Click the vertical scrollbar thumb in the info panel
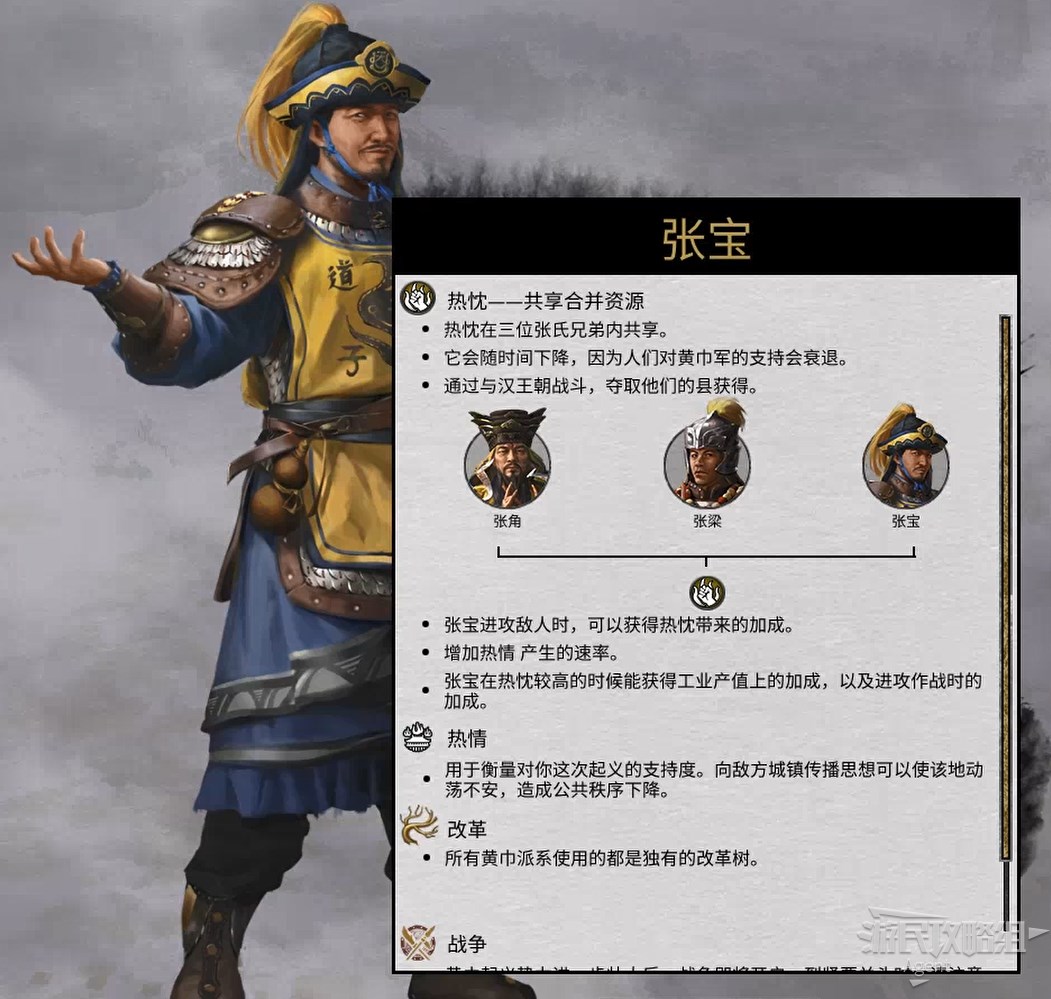Viewport: 1051px width, 999px height. [x=1005, y=587]
